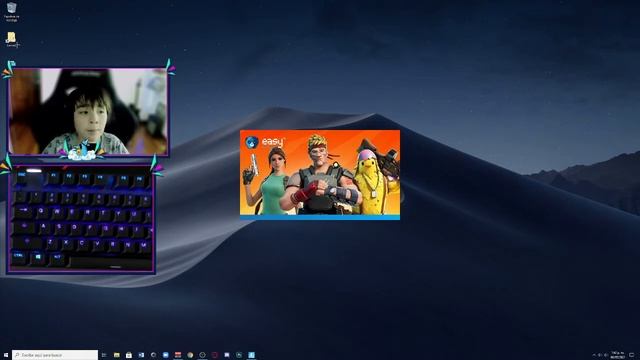Click the Easy Anti-Cheat Fortnite splash image
Image resolution: width=640 pixels, height=360 pixels.
tap(320, 175)
